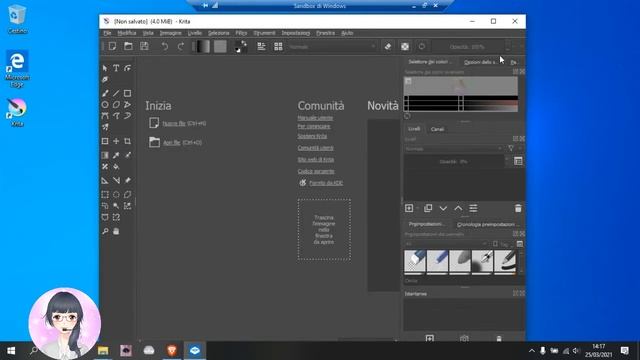Open the brush presets chooser grid icon

pos(278,47)
